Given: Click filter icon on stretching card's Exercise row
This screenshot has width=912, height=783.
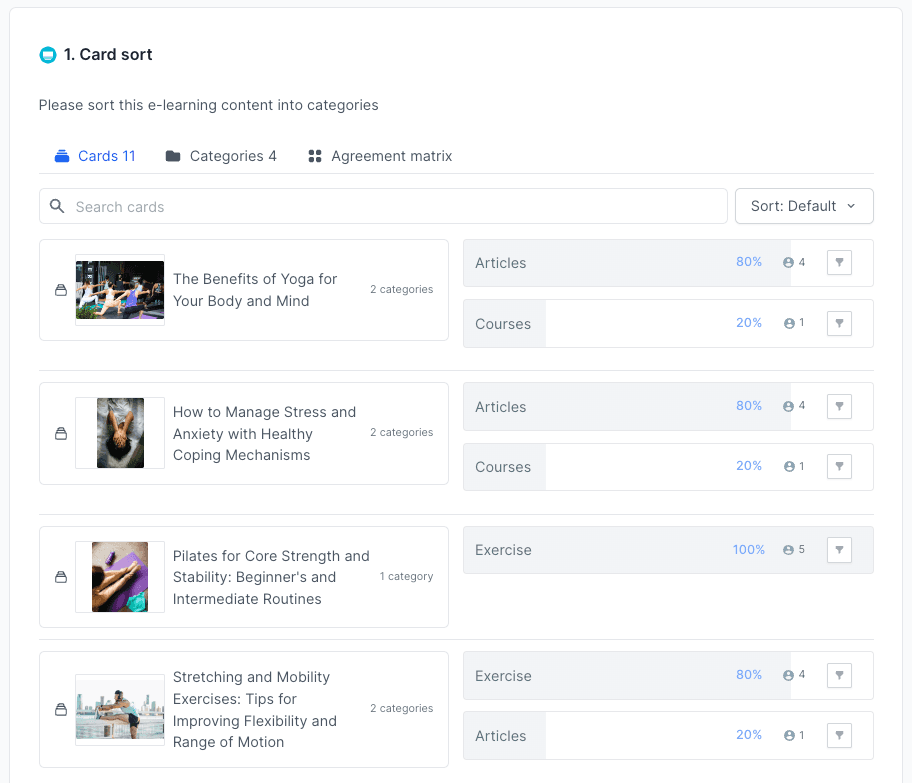Looking at the screenshot, I should (839, 676).
